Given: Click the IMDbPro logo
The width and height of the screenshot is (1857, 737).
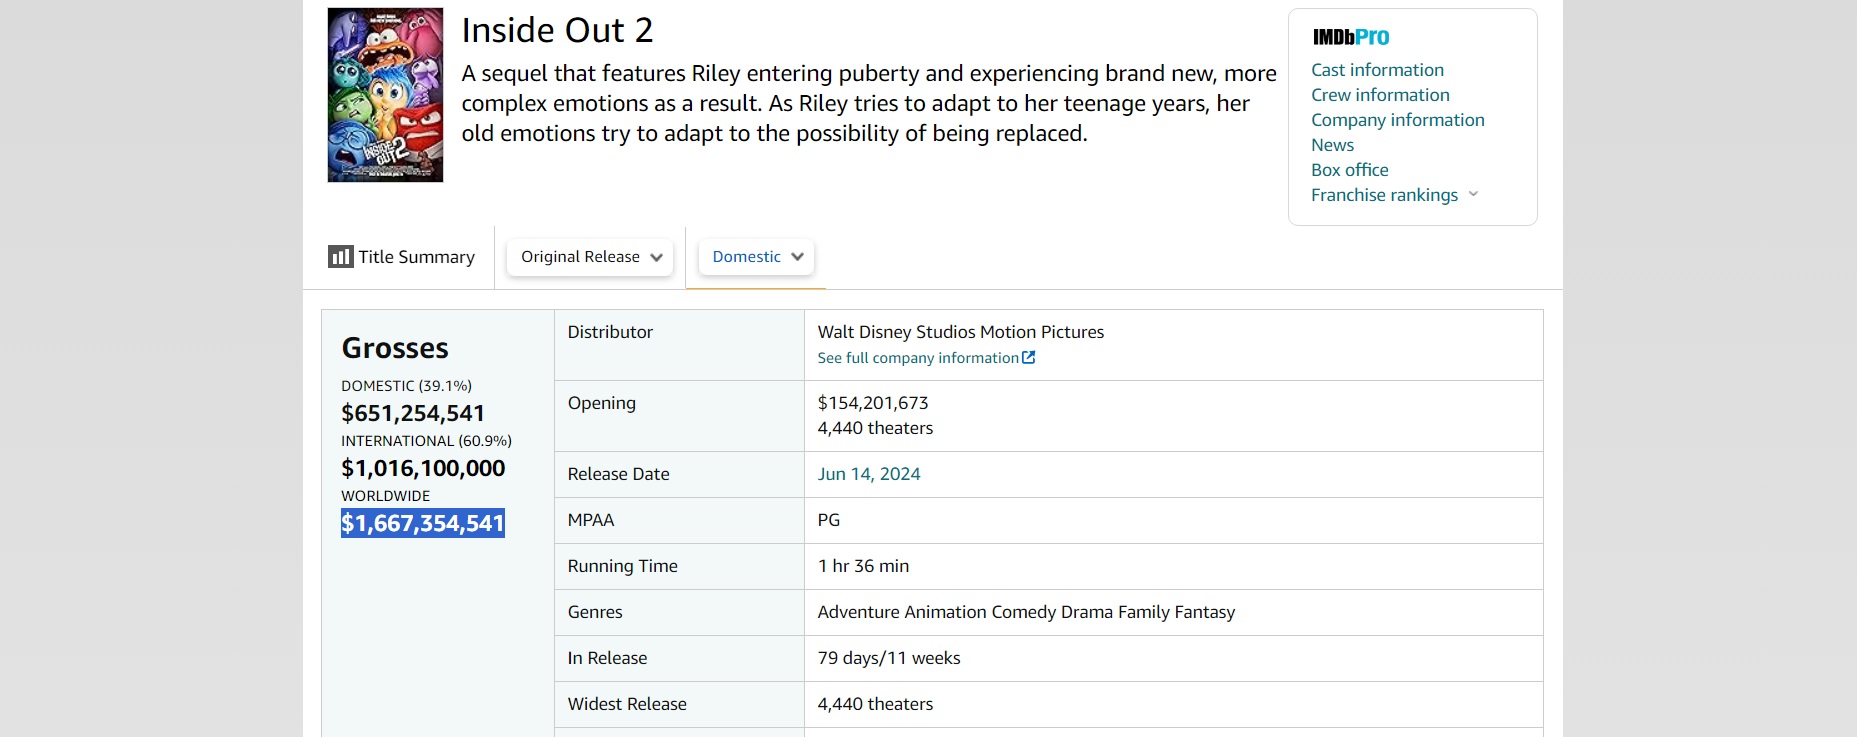Looking at the screenshot, I should pyautogui.click(x=1350, y=37).
